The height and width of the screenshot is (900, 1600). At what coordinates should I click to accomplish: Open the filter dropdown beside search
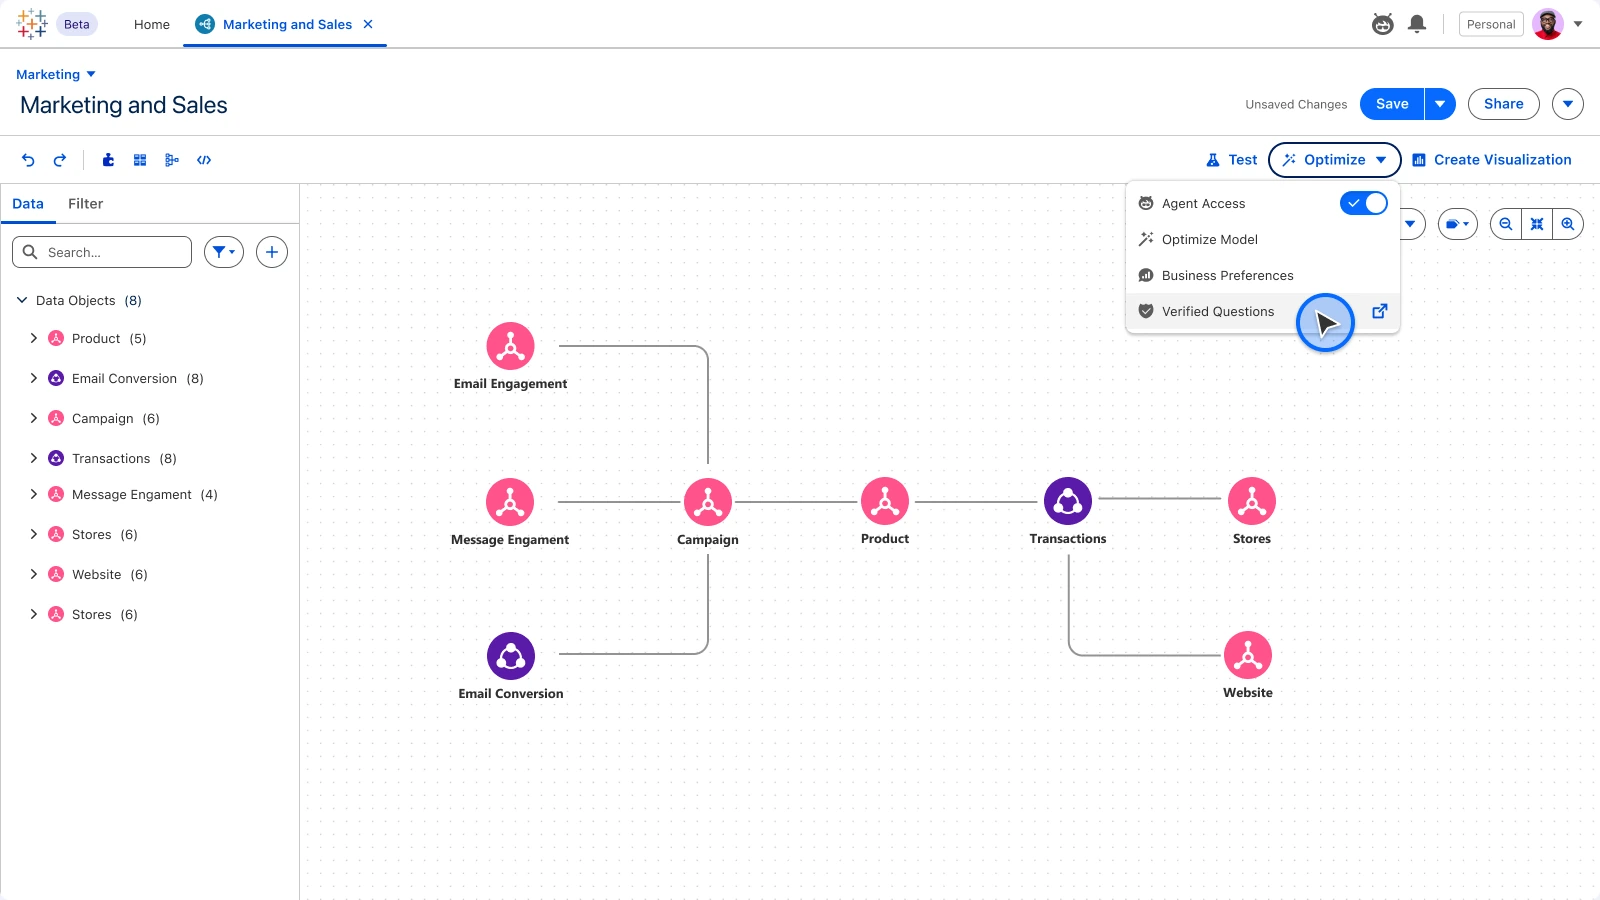pyautogui.click(x=224, y=252)
